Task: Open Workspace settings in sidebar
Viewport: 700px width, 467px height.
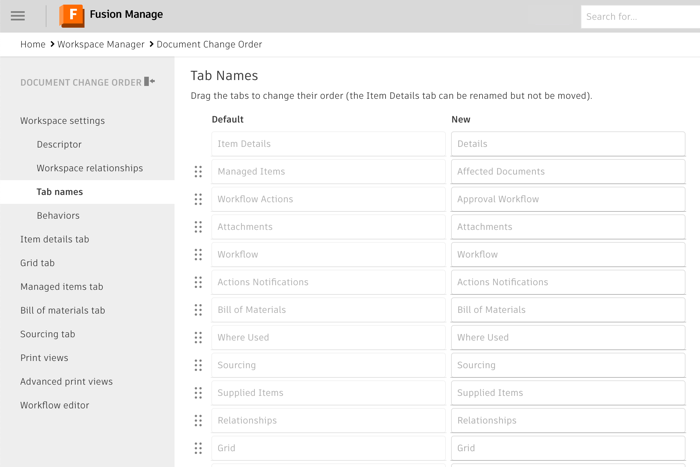Action: pos(62,121)
